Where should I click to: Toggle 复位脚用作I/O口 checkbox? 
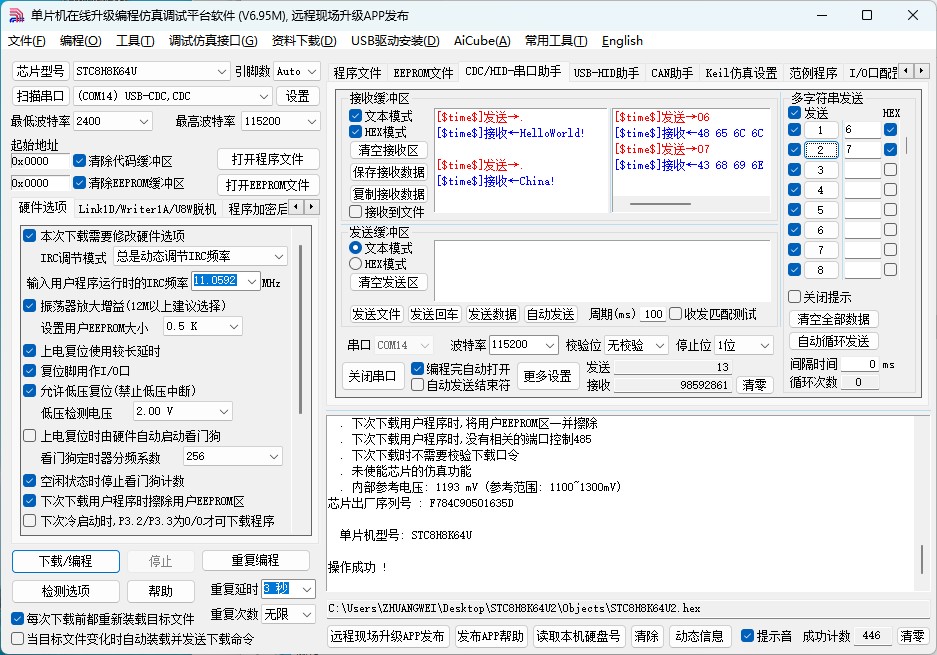point(29,371)
